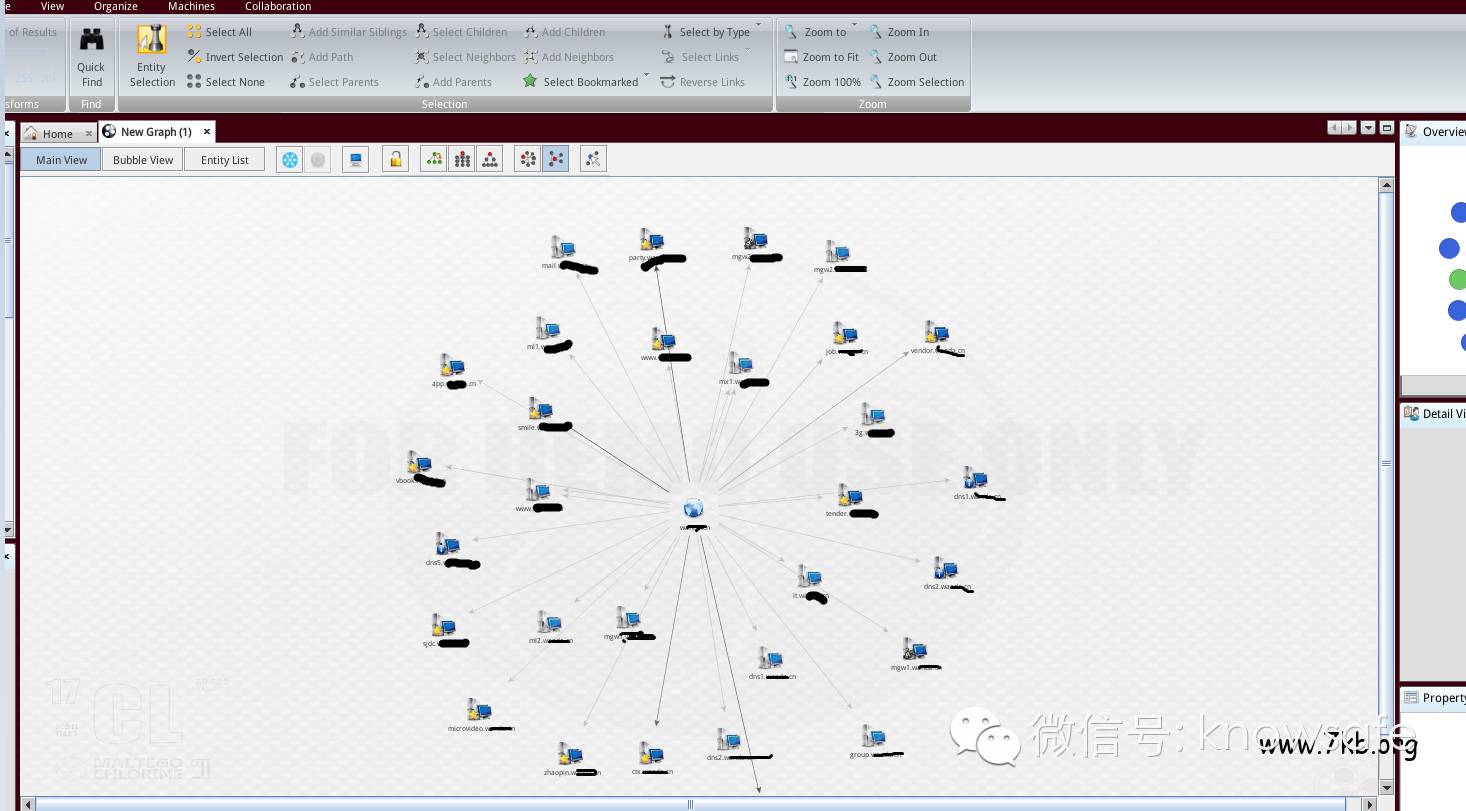1466x811 pixels.
Task: Select the smile. host node
Action: [540, 409]
